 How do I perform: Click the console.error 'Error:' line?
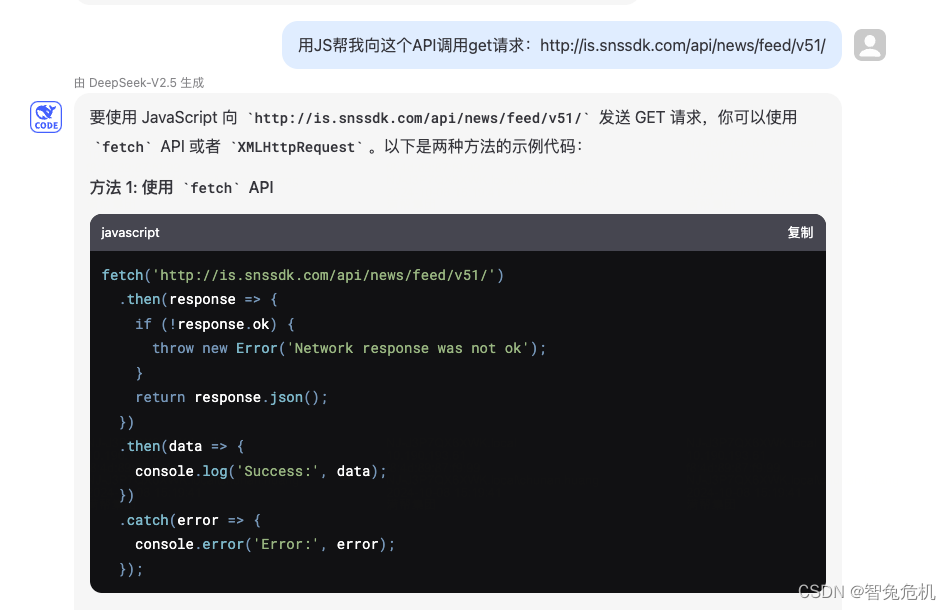tap(265, 545)
